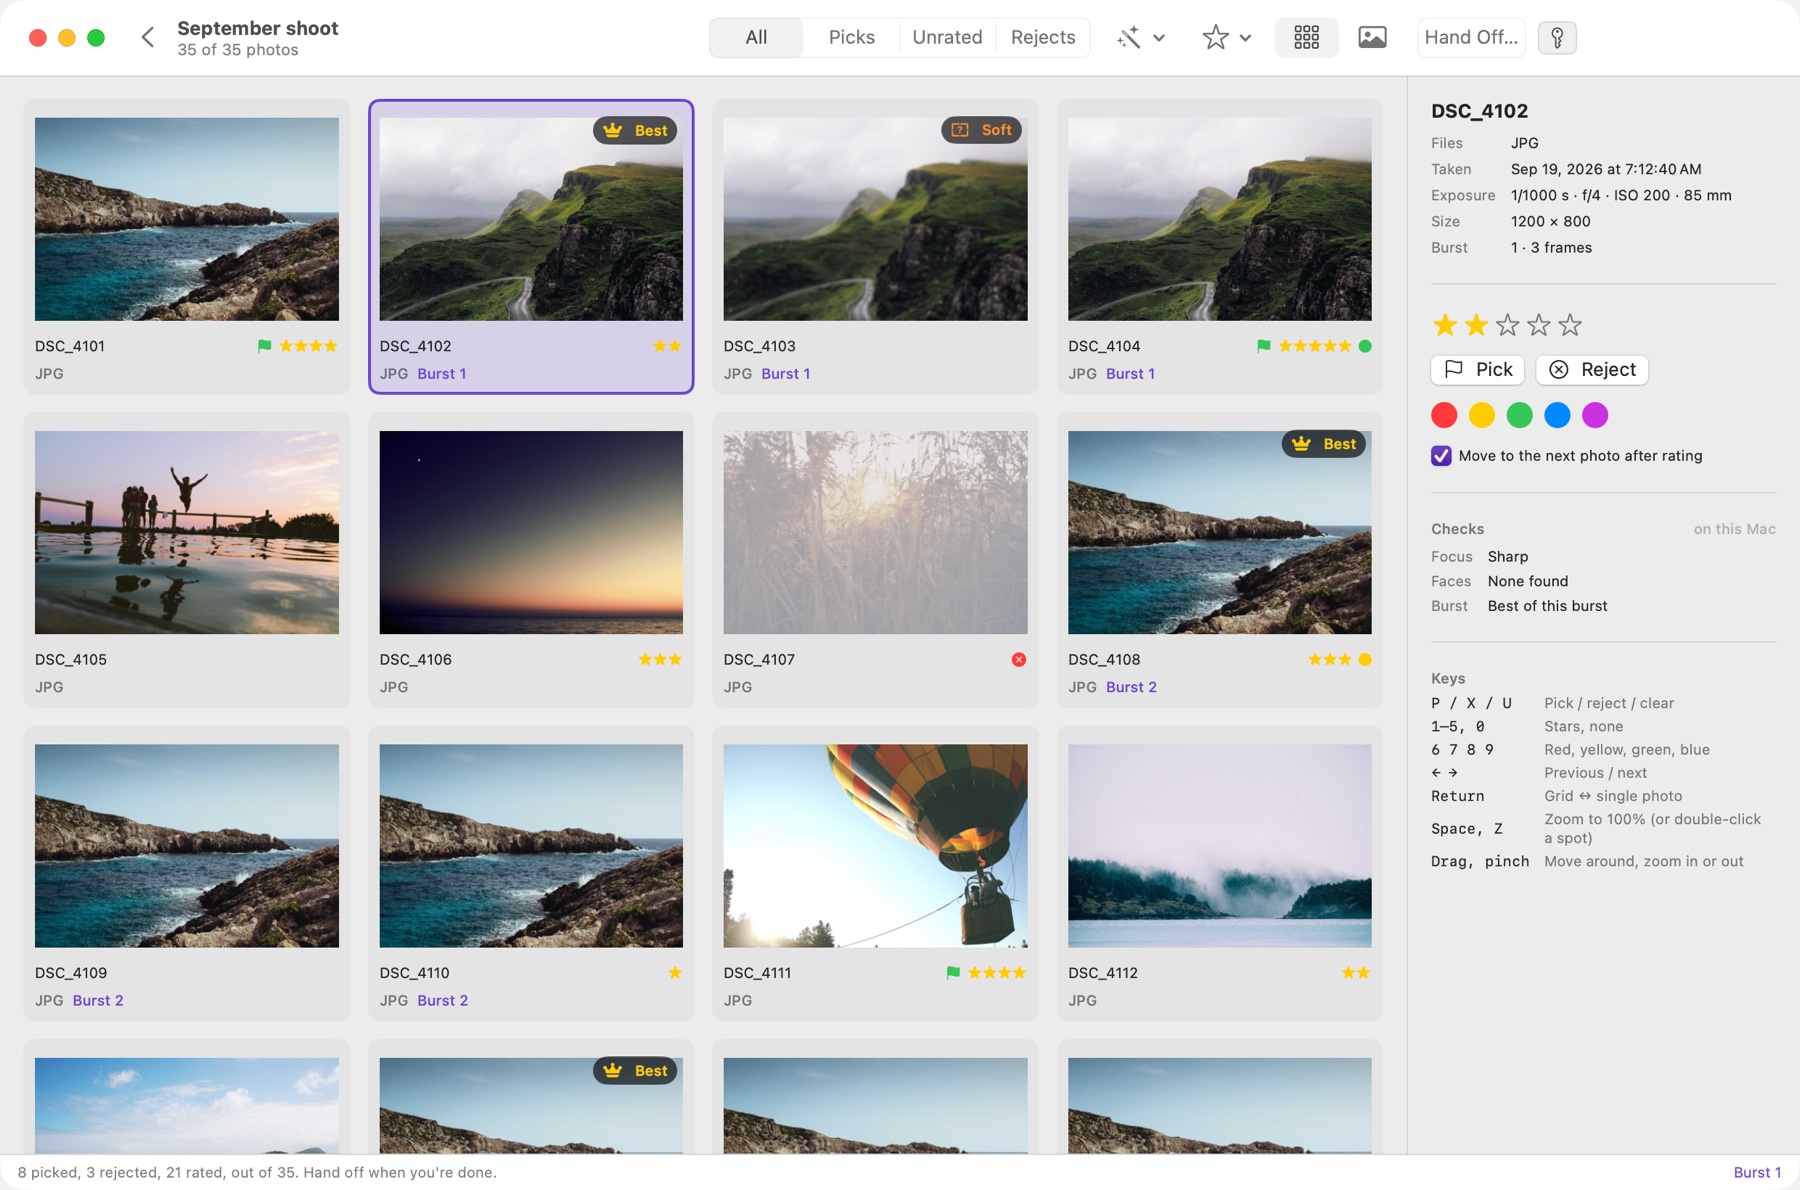Click the Burst 1 label under DSC_4103
The image size is (1800, 1190).
[x=786, y=374]
